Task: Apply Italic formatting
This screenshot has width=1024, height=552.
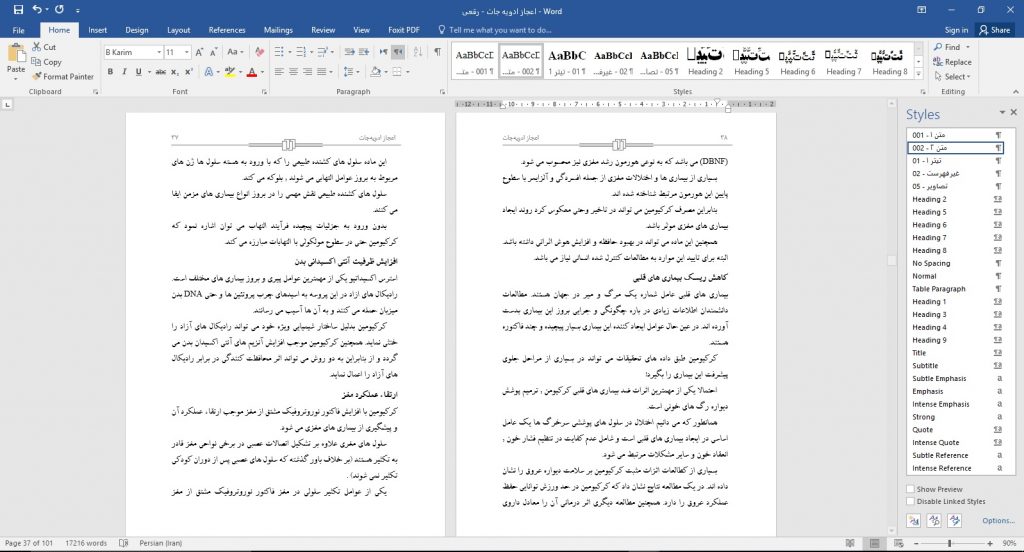Action: pos(124,72)
